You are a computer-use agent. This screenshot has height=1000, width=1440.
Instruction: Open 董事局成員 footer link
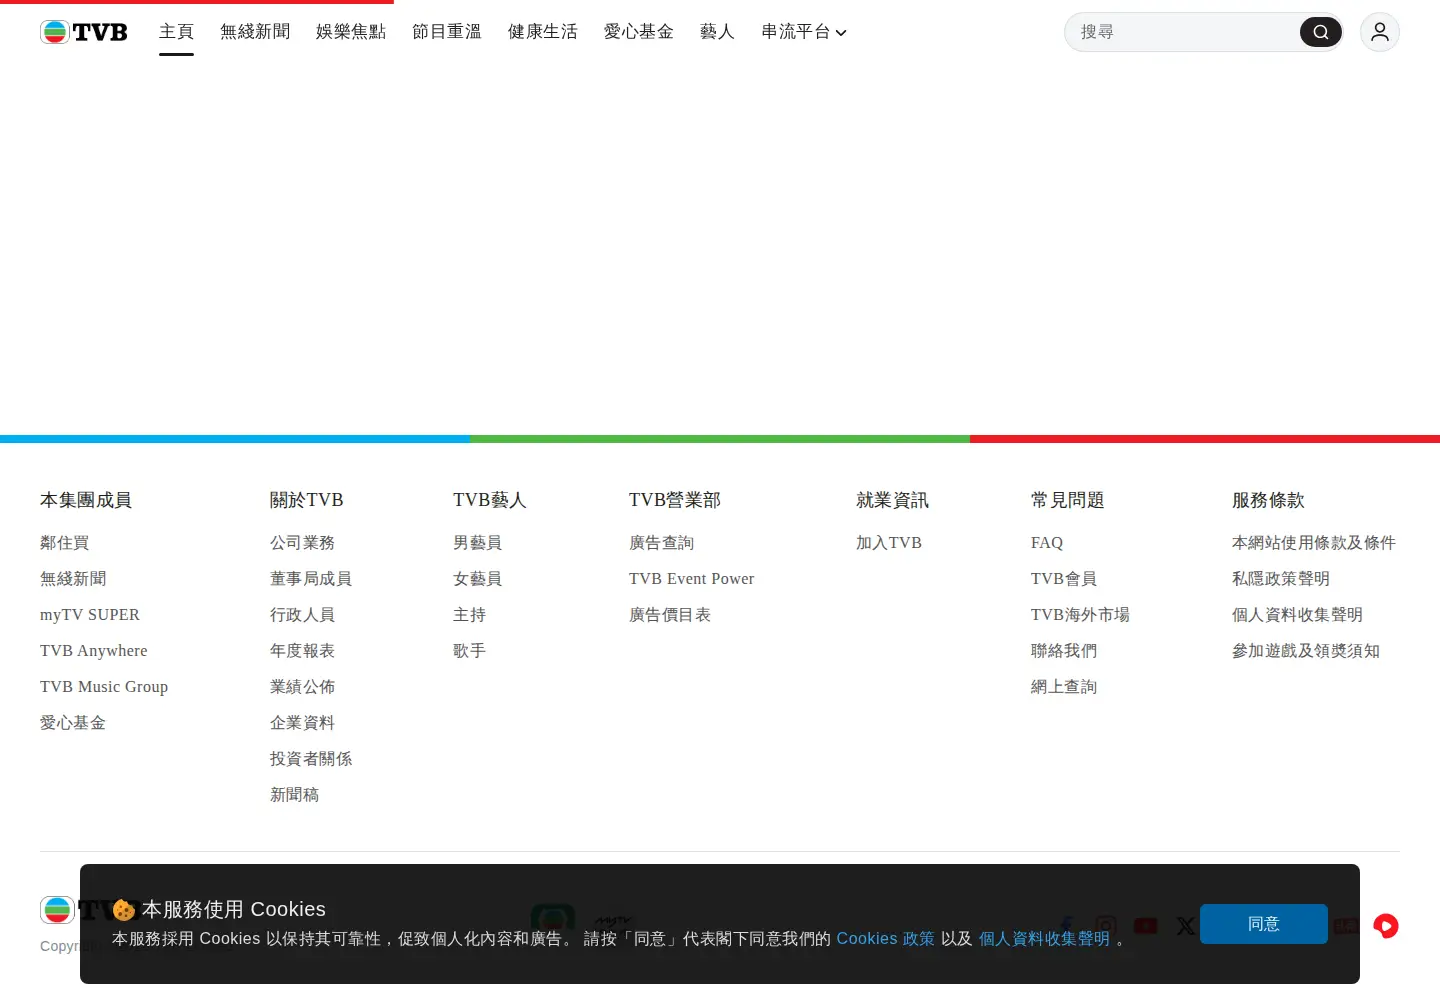click(x=311, y=579)
